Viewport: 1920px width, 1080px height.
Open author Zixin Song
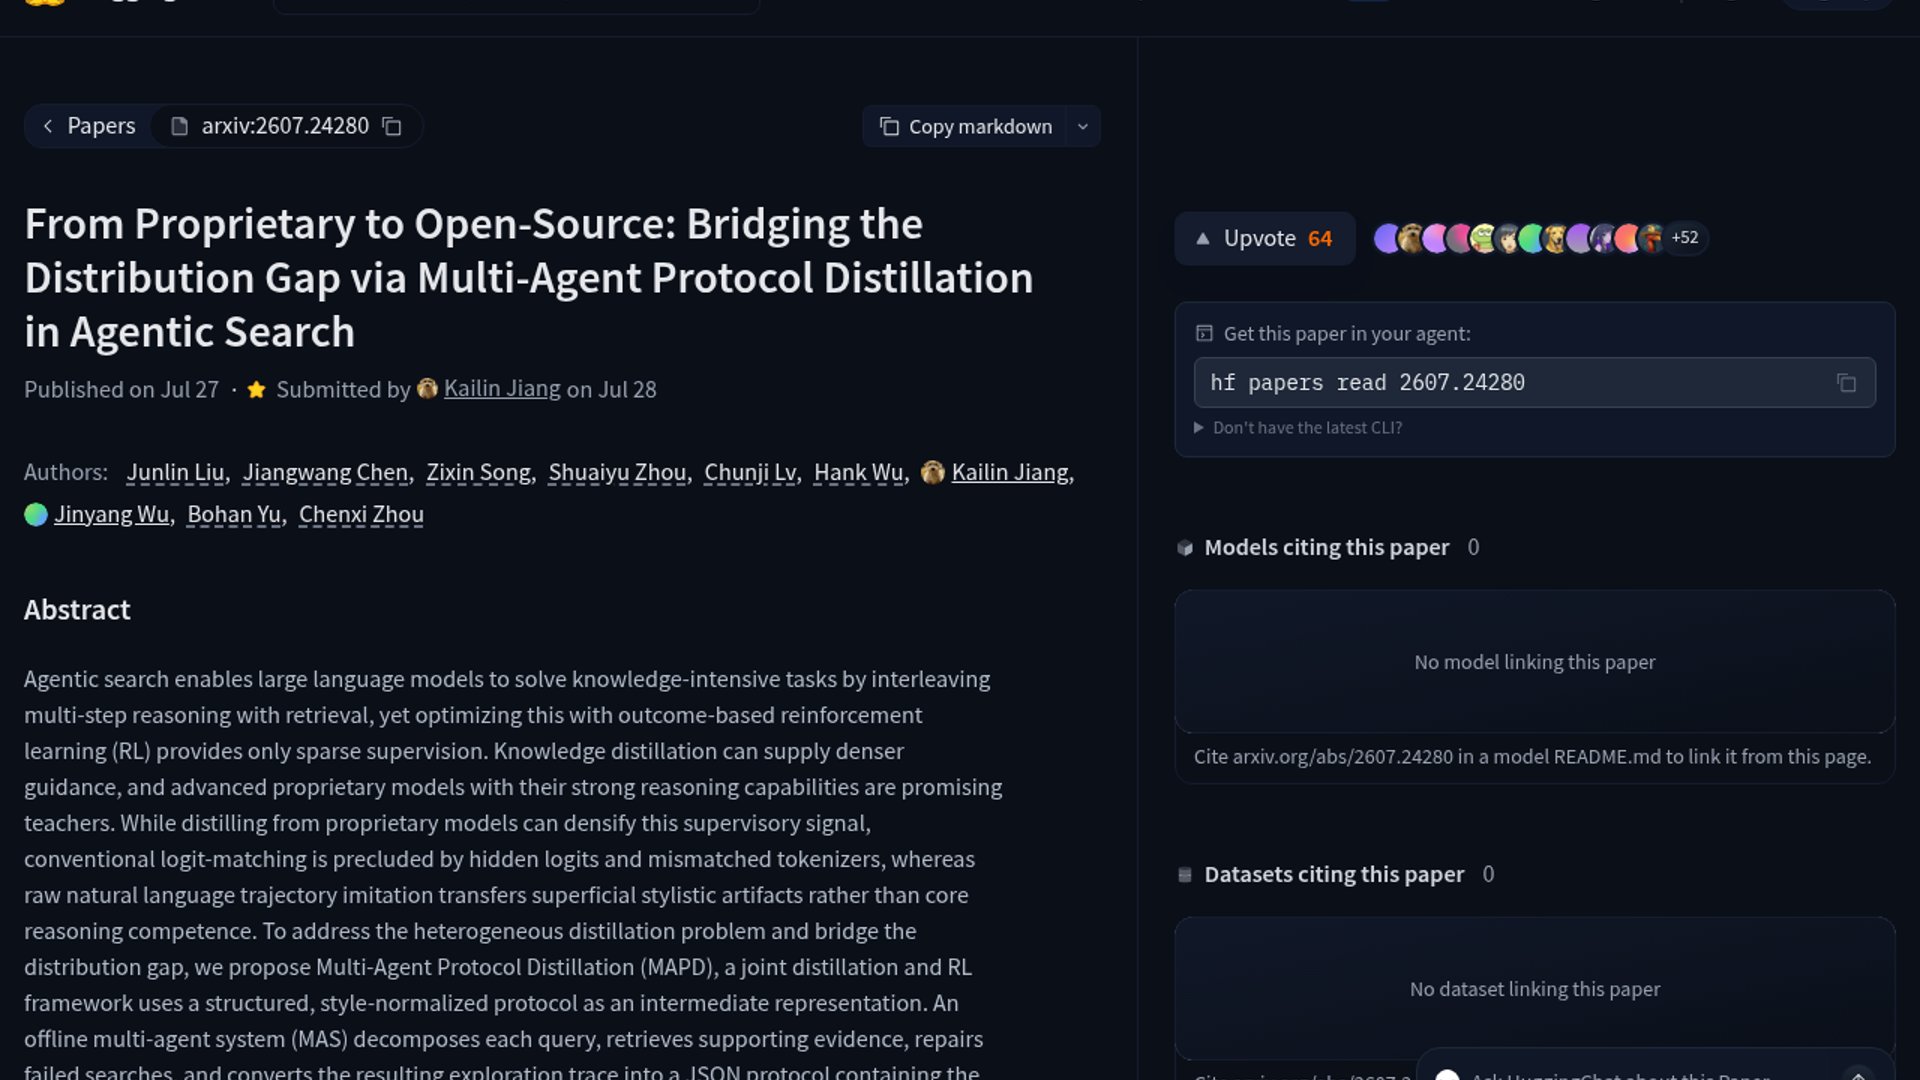coord(478,472)
